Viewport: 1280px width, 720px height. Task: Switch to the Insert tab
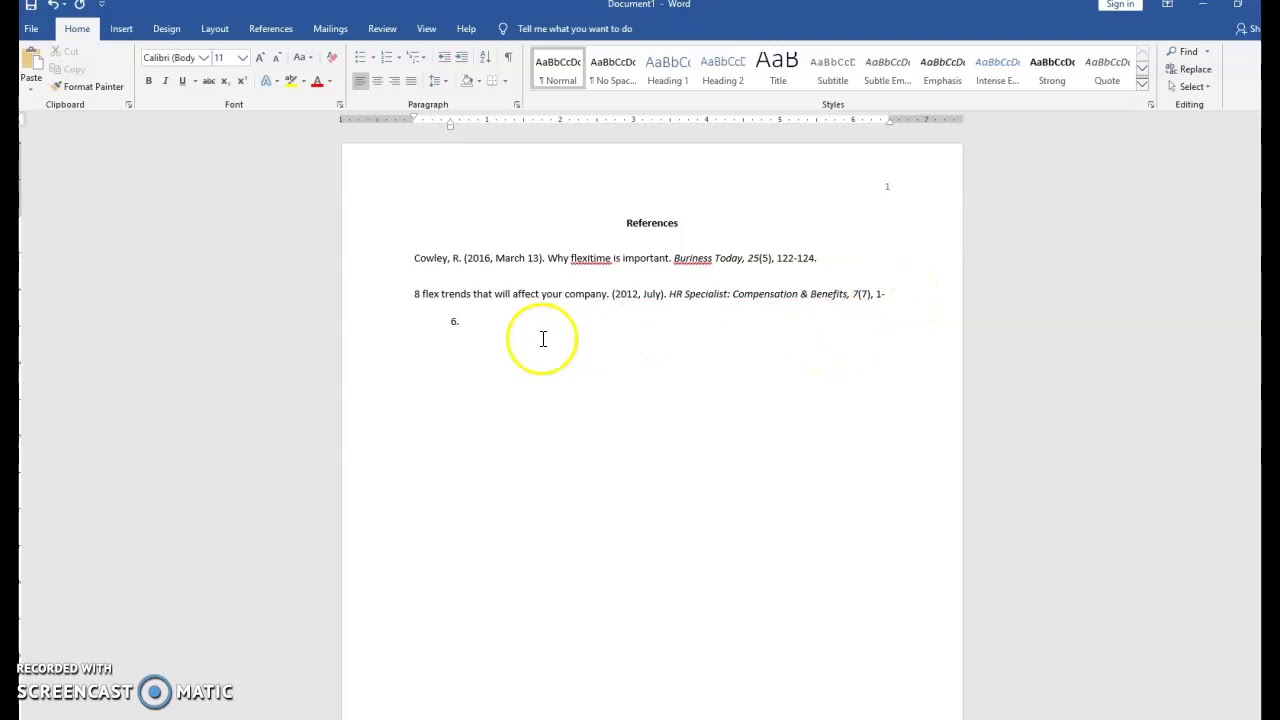121,29
